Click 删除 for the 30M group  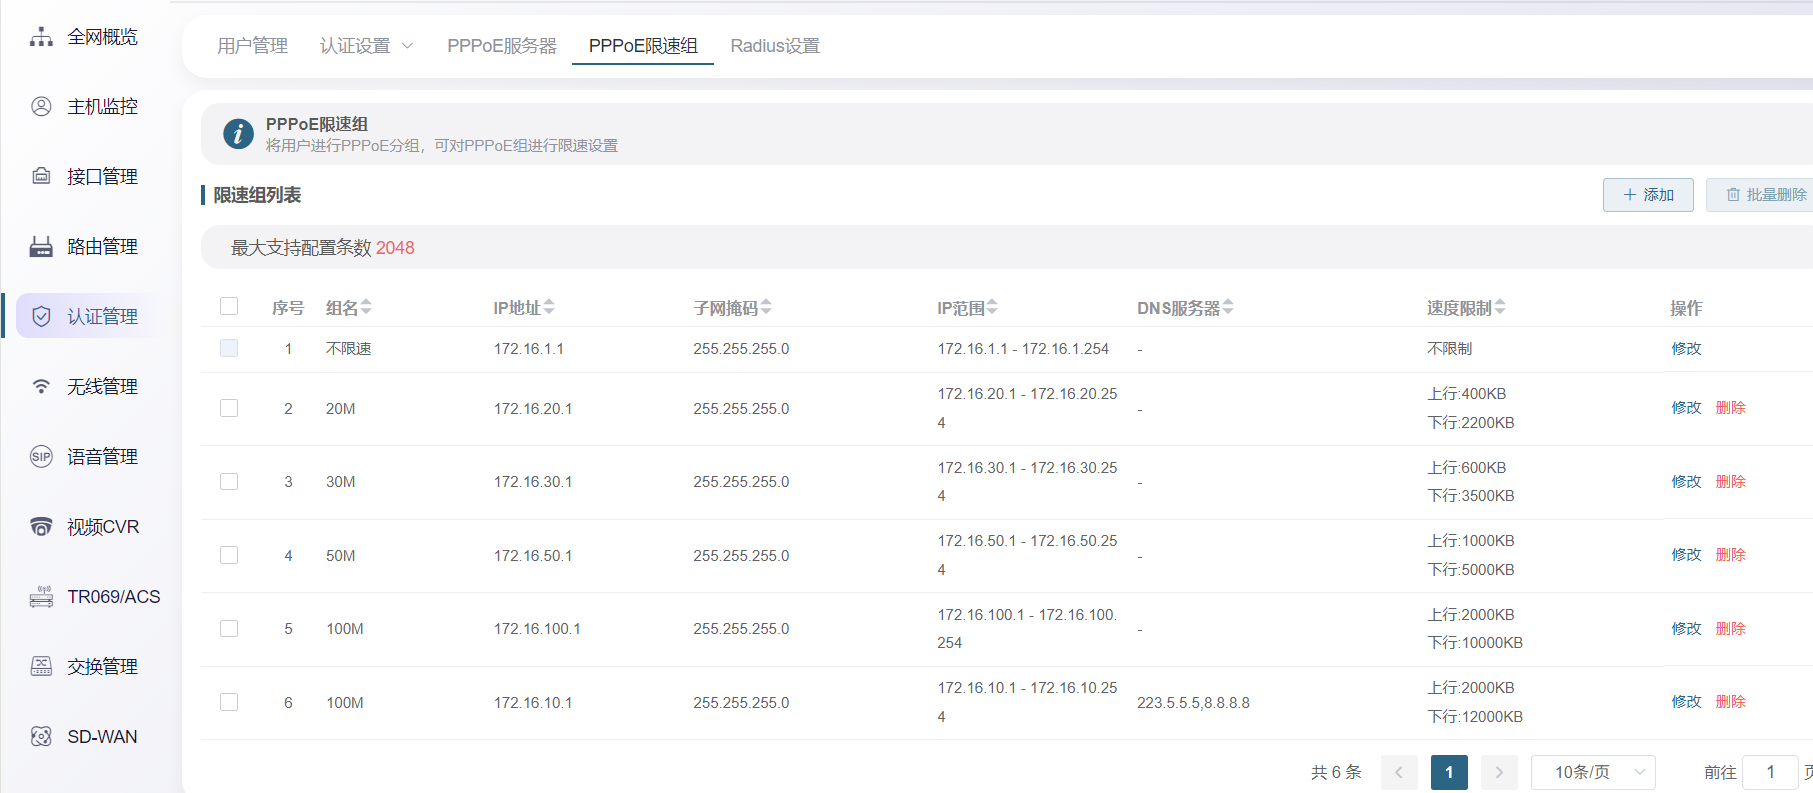pyautogui.click(x=1730, y=482)
